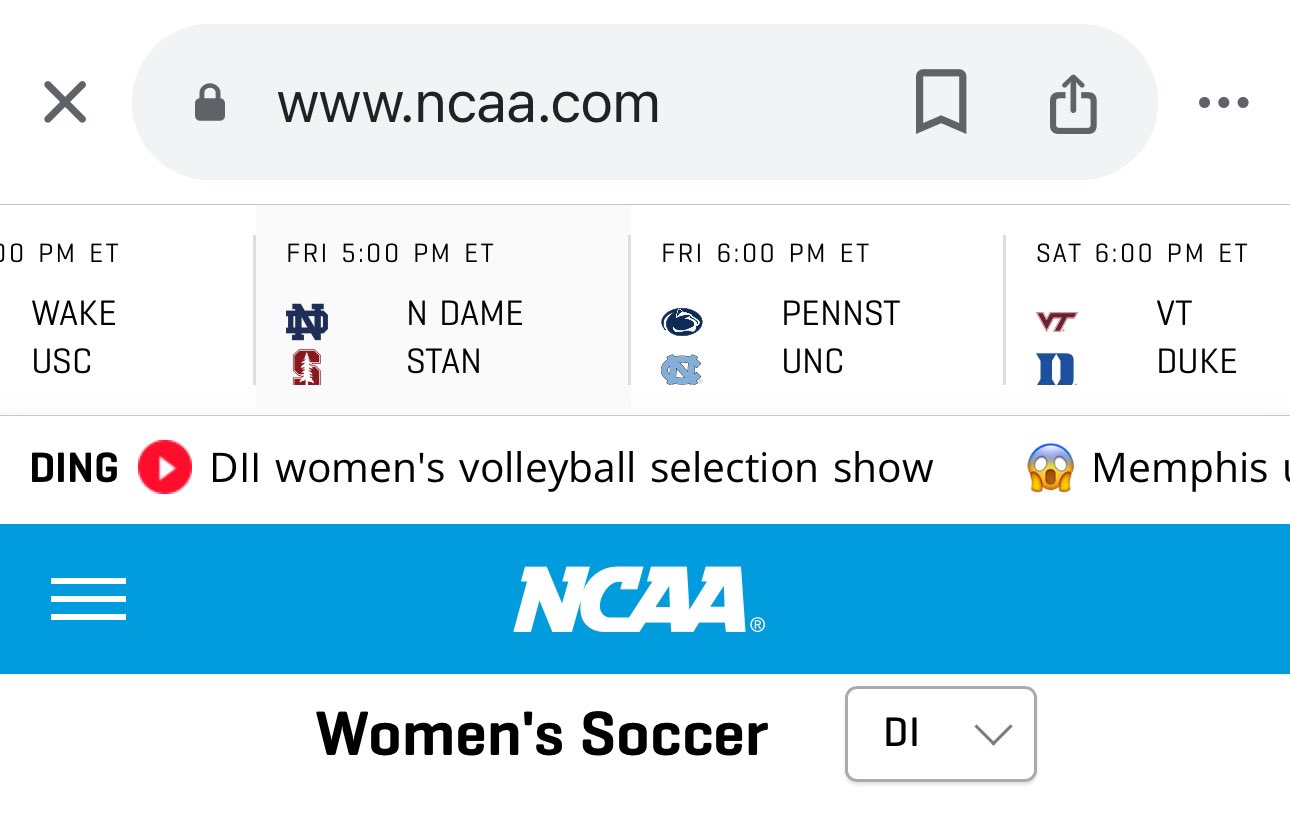The width and height of the screenshot is (1290, 838).
Task: Click the Notre Dame team logo
Action: [x=307, y=321]
